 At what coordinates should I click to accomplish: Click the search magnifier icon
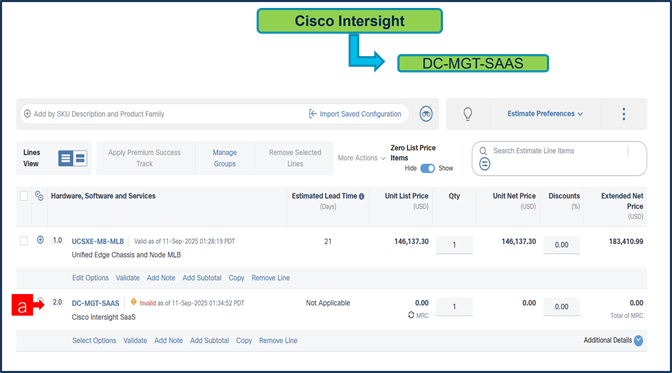point(483,151)
